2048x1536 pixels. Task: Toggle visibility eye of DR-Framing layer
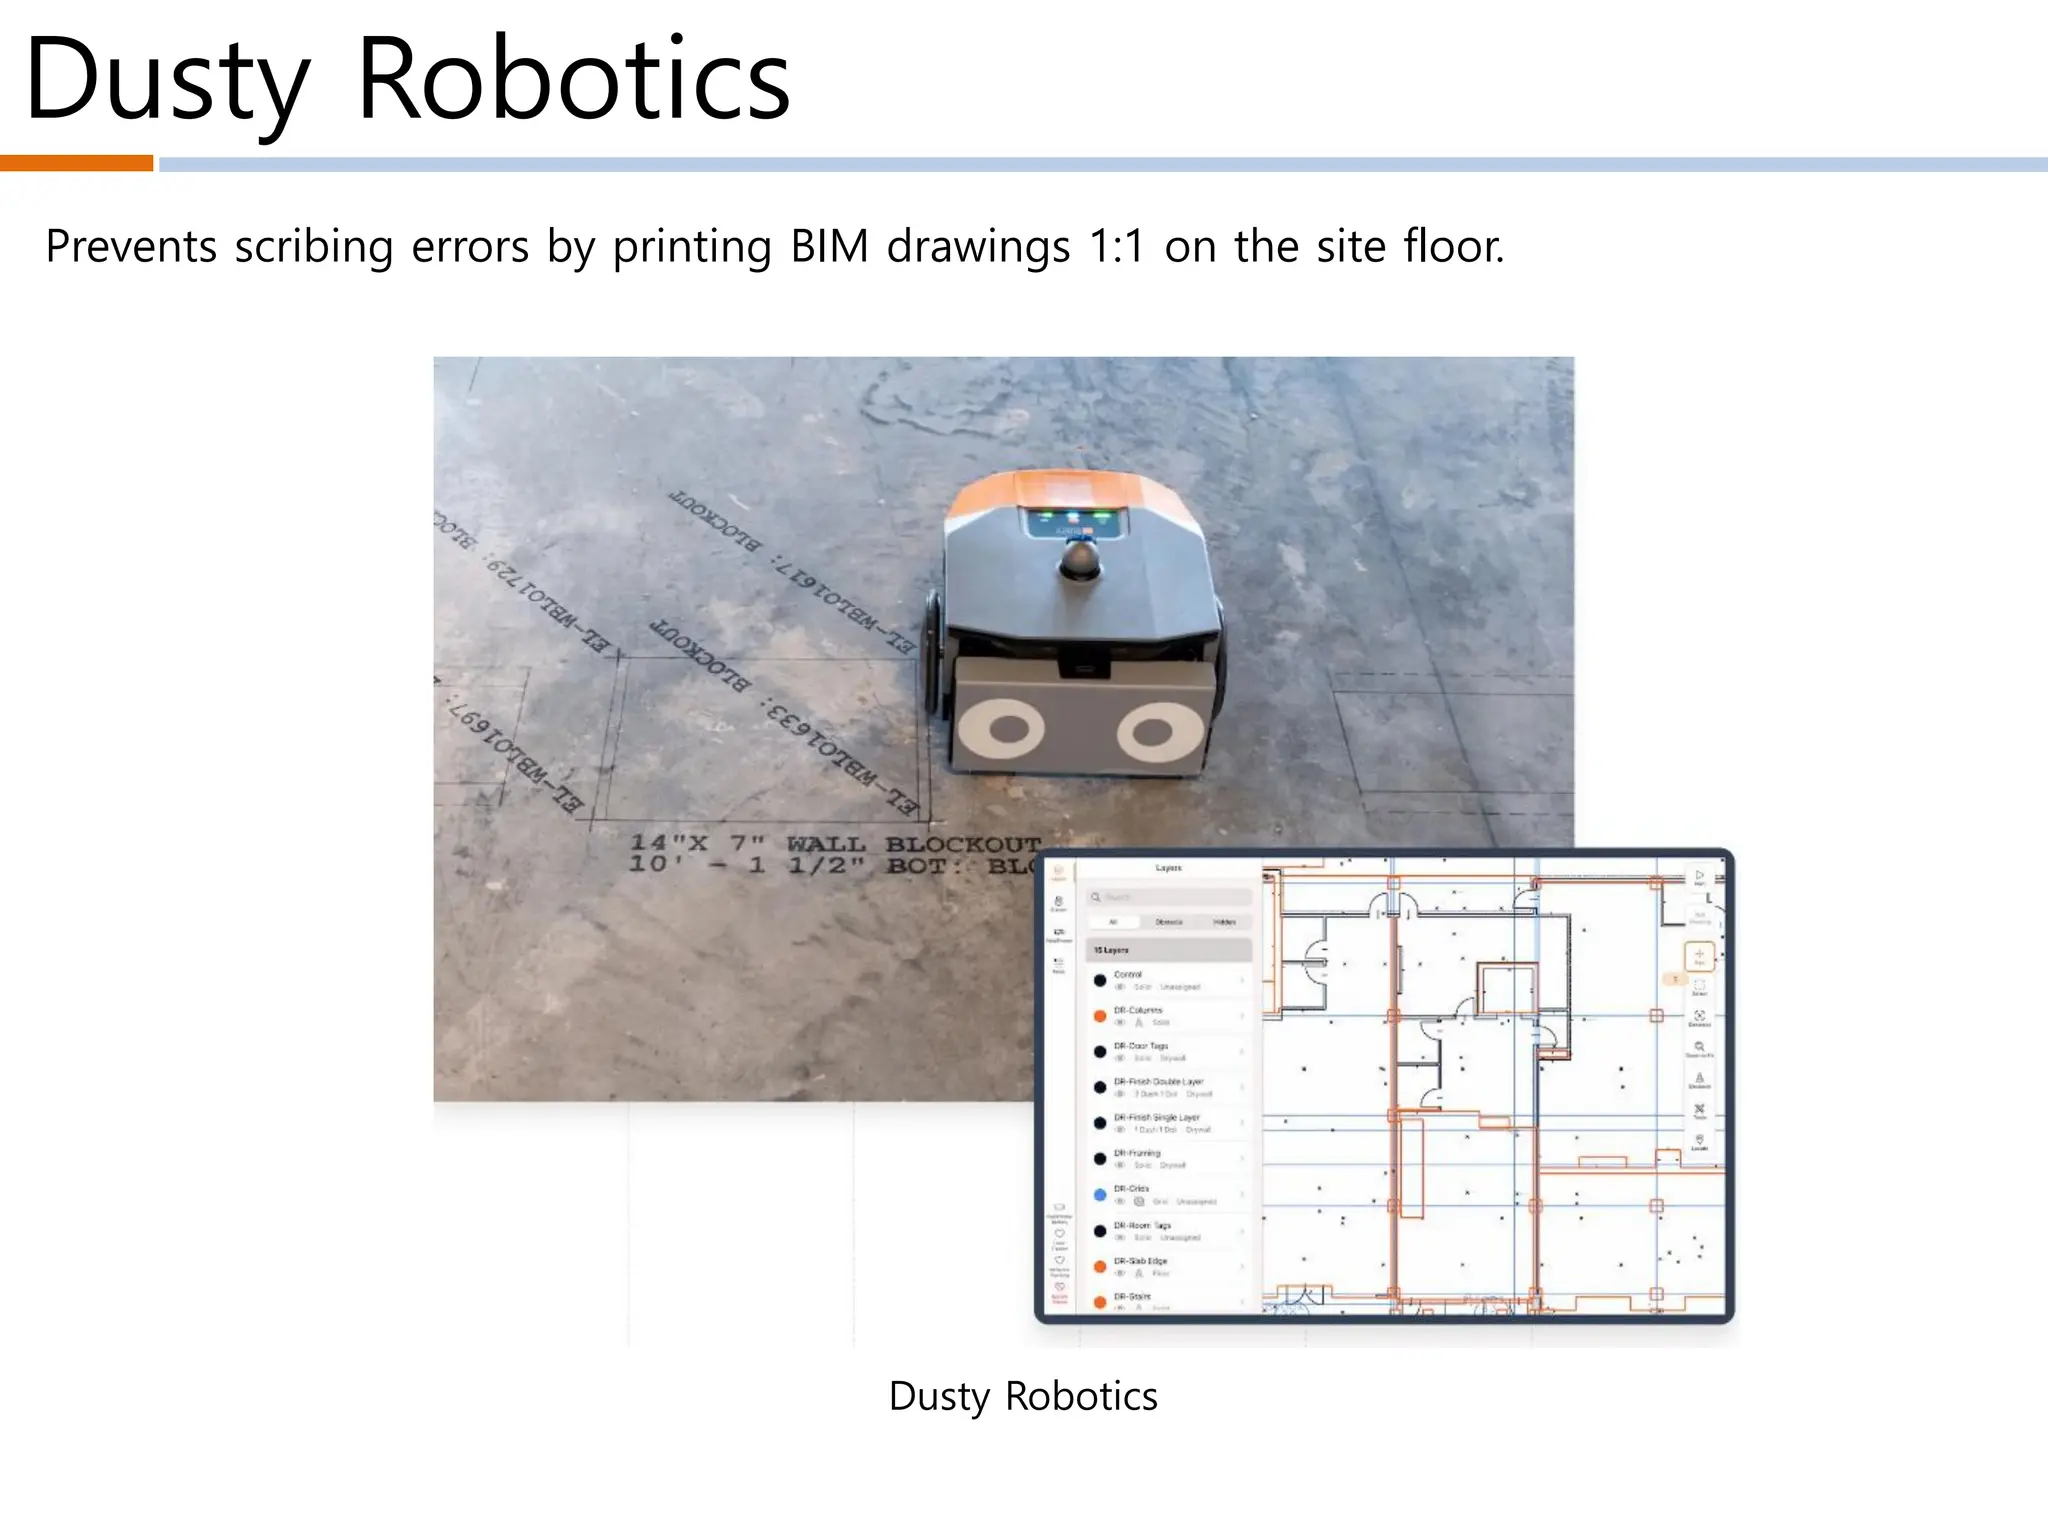point(1120,1165)
